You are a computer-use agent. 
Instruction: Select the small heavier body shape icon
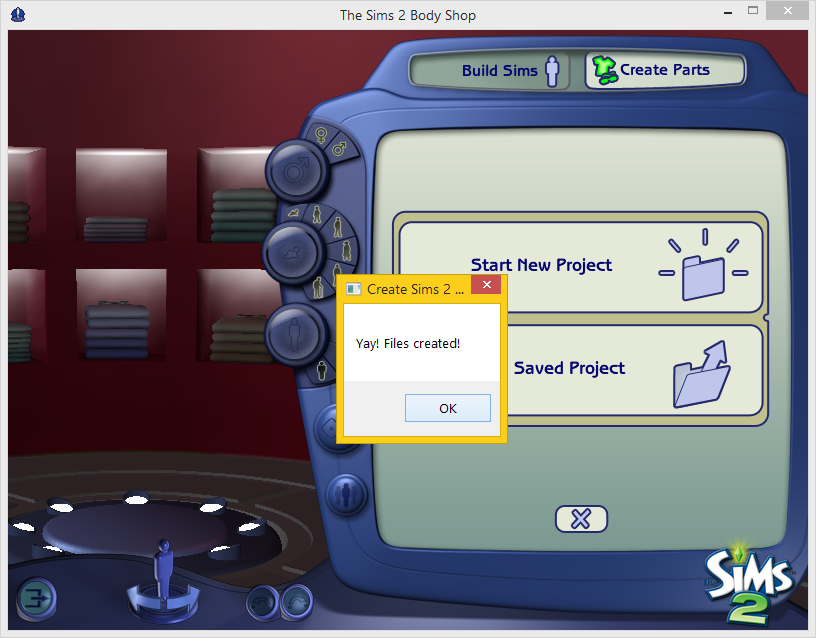click(x=322, y=370)
